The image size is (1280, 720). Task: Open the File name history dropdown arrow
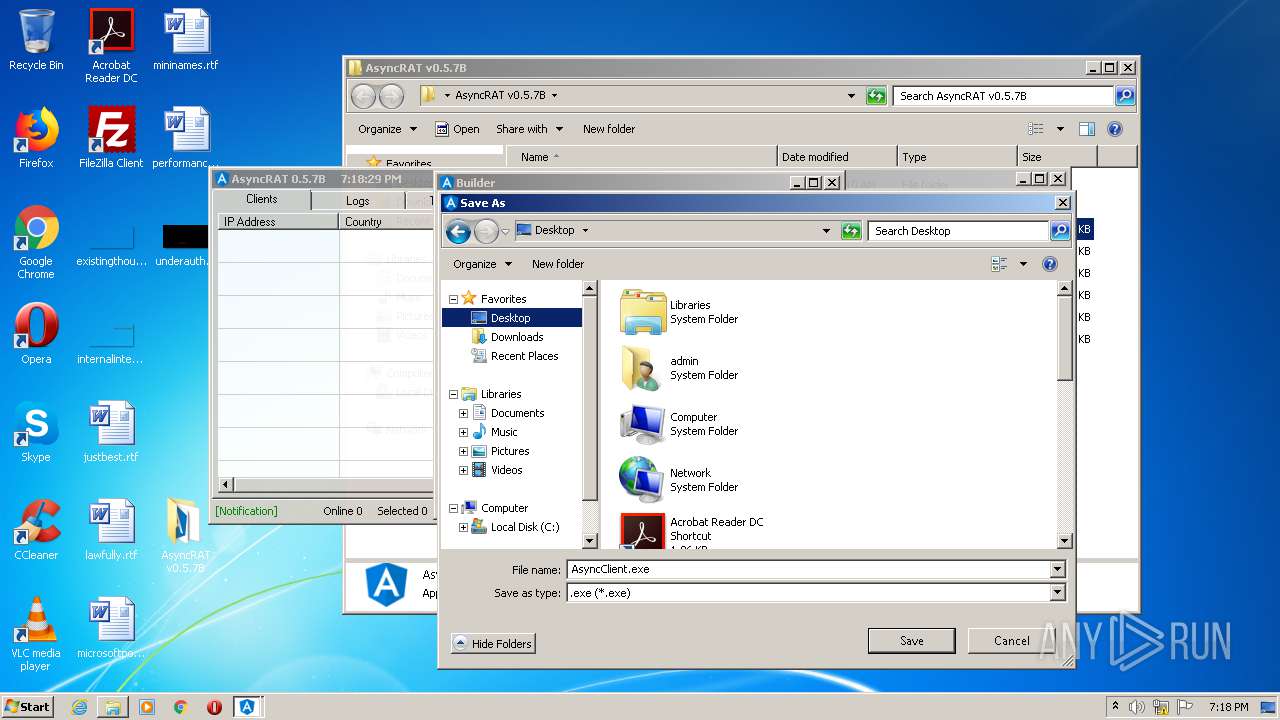pyautogui.click(x=1057, y=569)
